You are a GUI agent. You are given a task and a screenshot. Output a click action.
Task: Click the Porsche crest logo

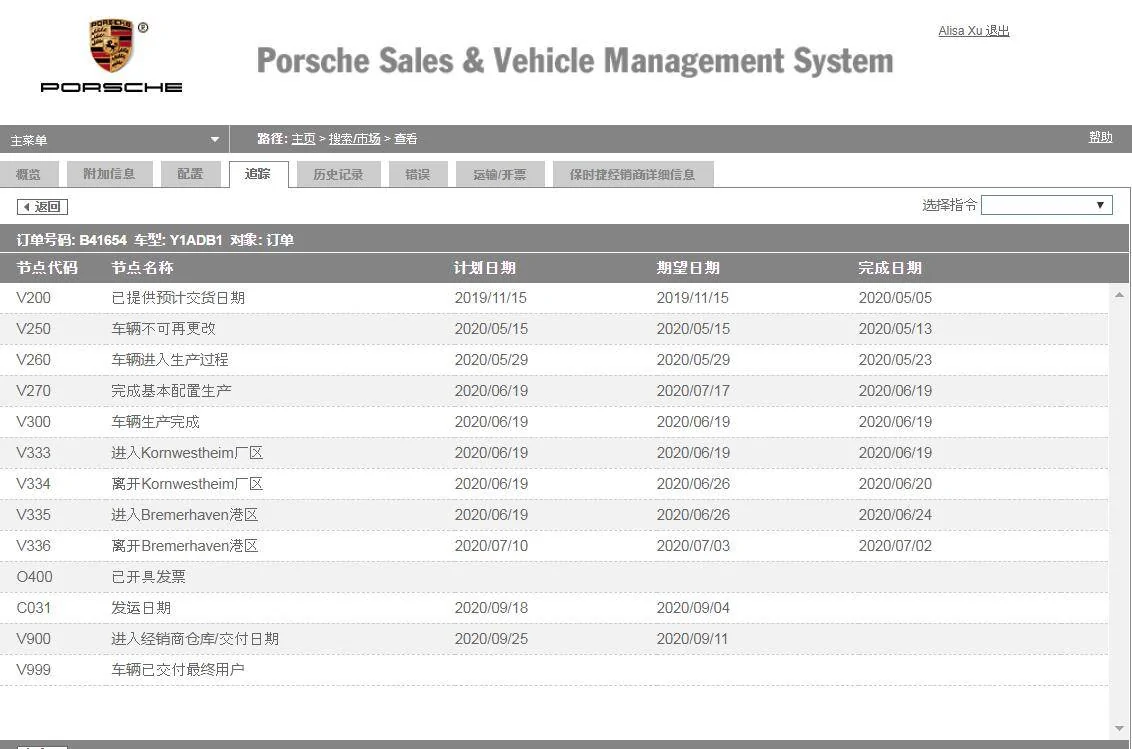tap(111, 46)
